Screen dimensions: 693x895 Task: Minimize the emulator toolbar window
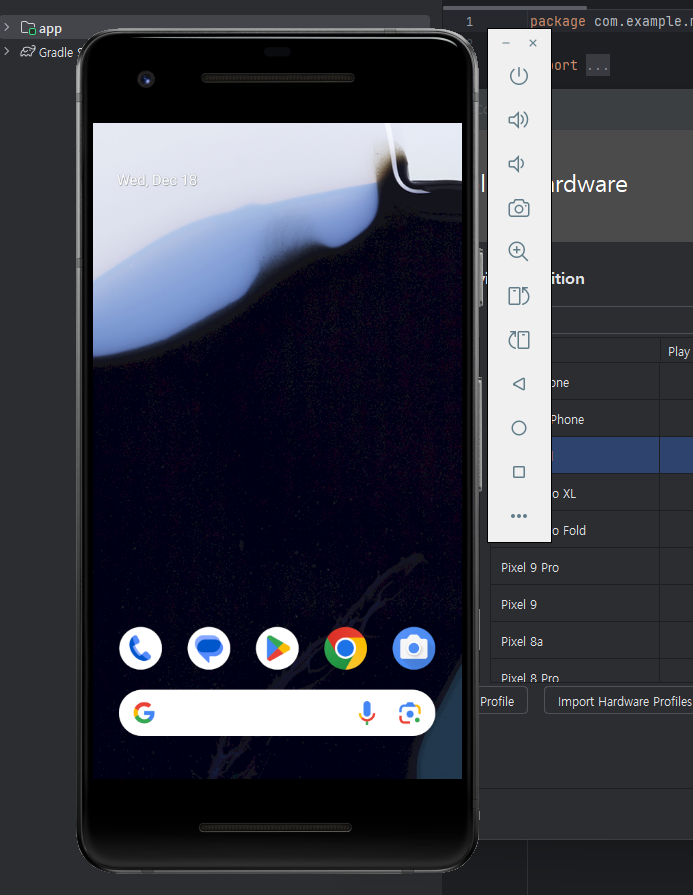[x=506, y=43]
